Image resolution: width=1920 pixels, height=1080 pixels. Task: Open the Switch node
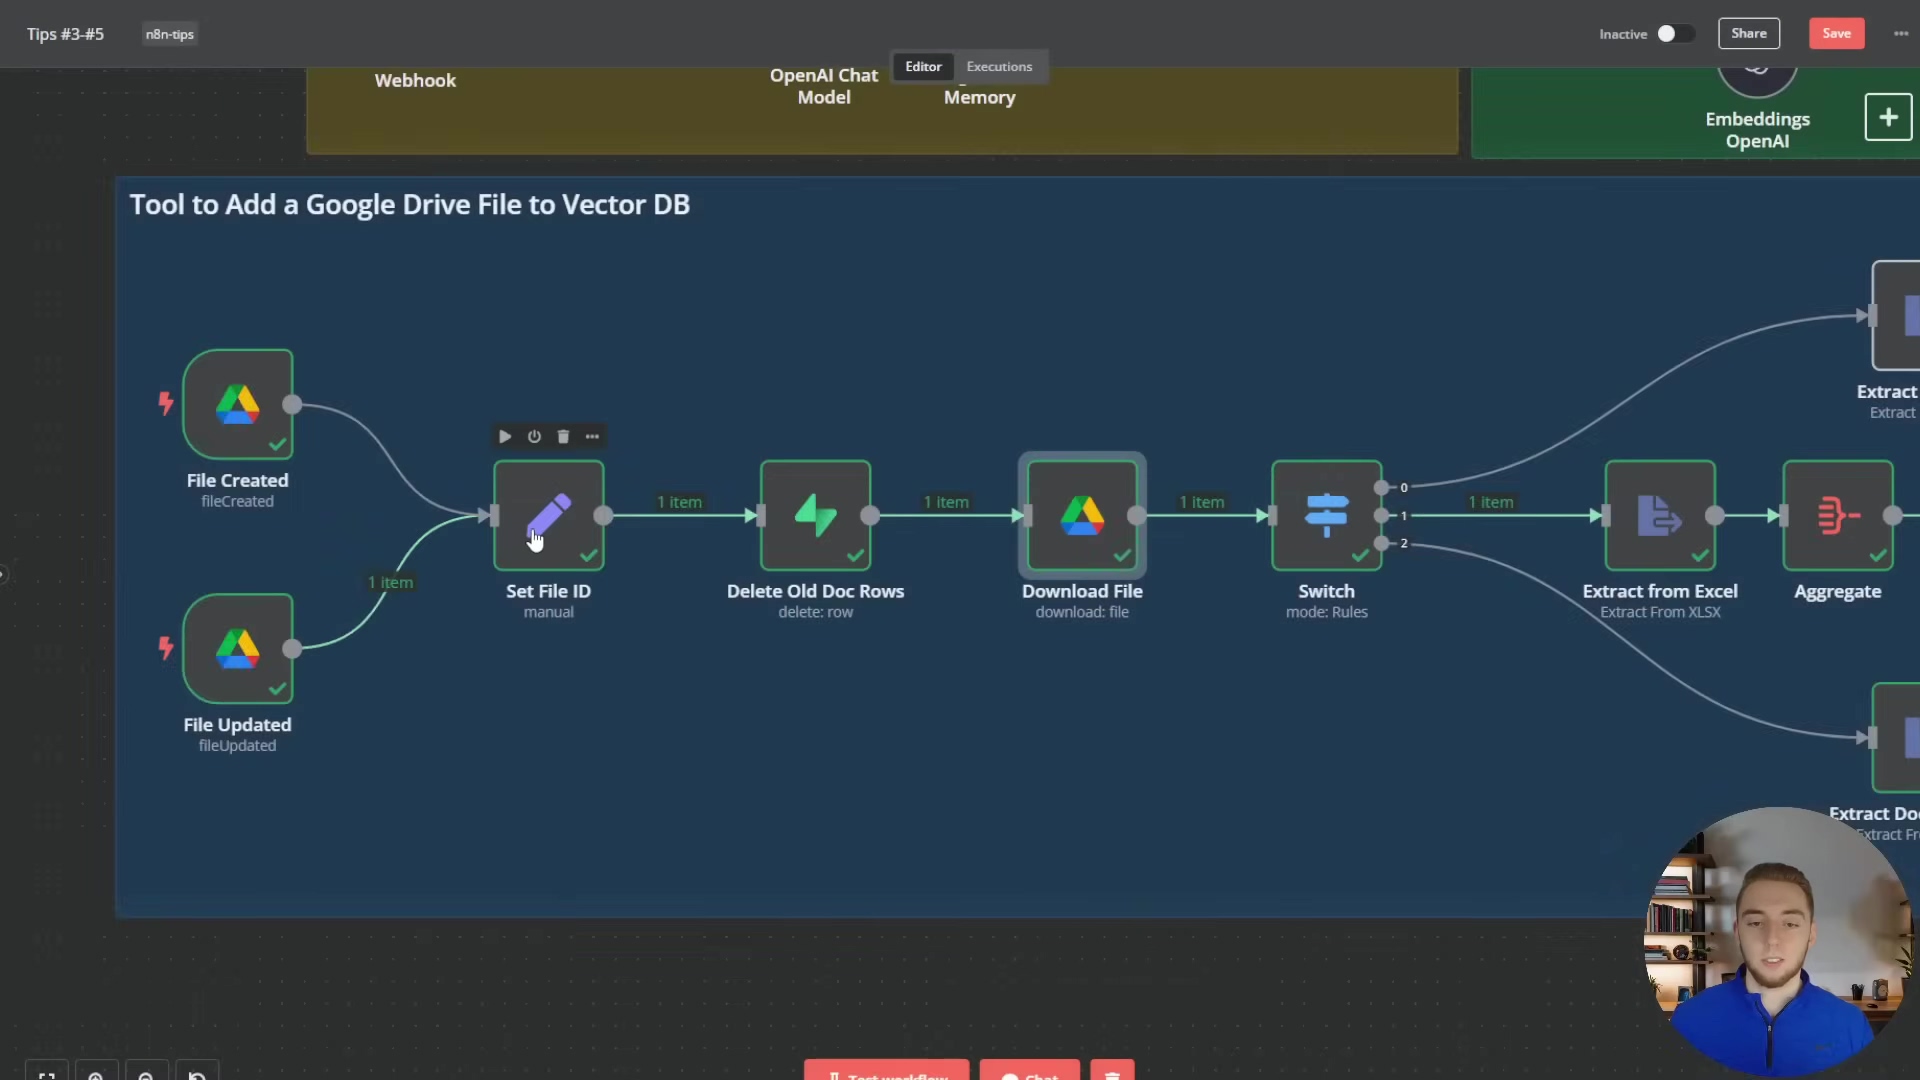tap(1326, 515)
